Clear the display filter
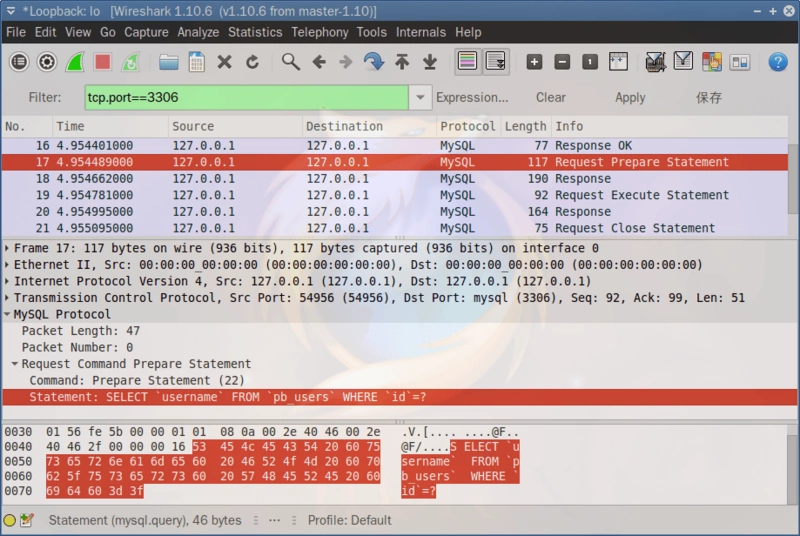 (551, 97)
